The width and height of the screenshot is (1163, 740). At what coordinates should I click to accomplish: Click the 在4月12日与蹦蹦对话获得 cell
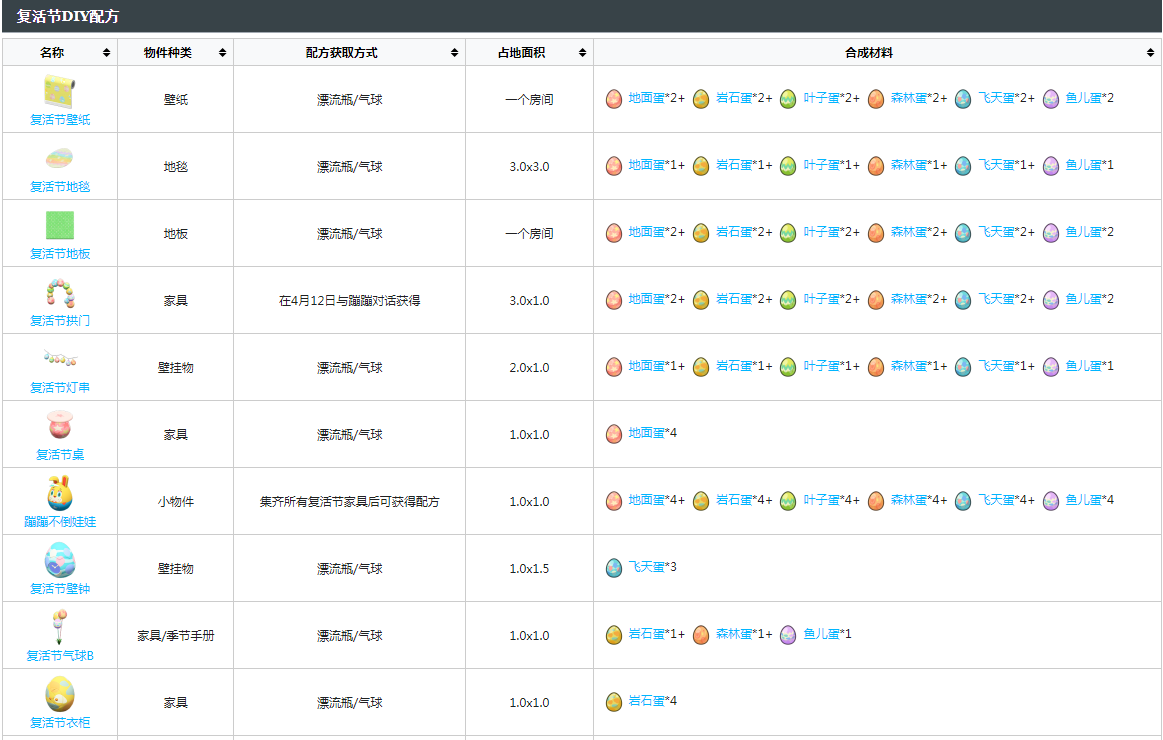(349, 300)
